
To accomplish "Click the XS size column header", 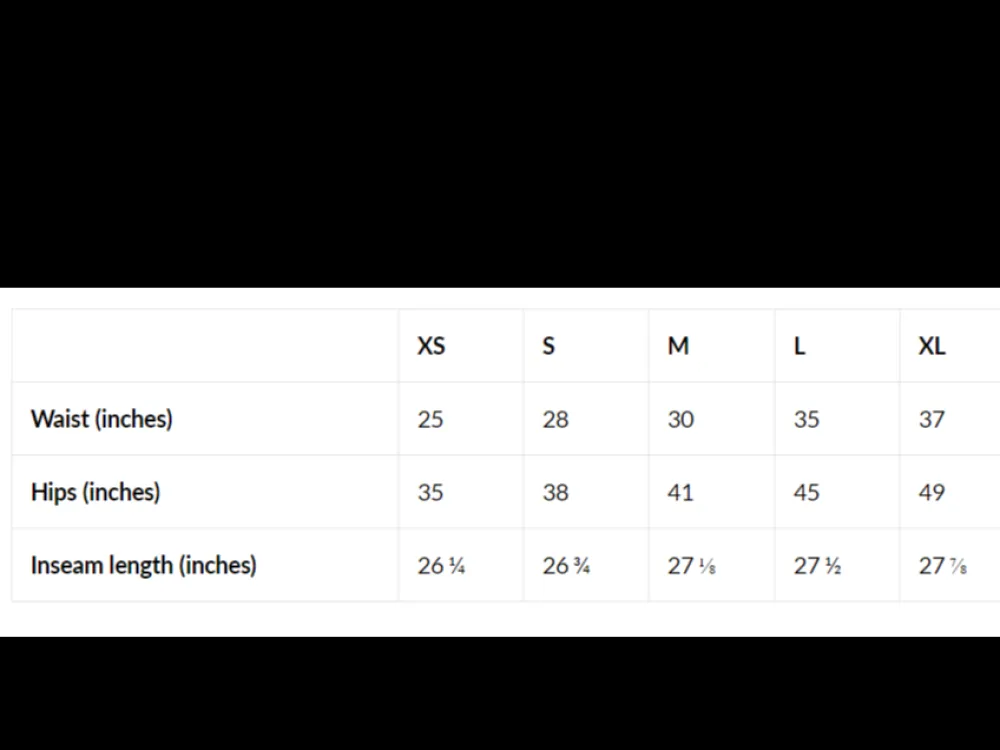I will pos(431,346).
